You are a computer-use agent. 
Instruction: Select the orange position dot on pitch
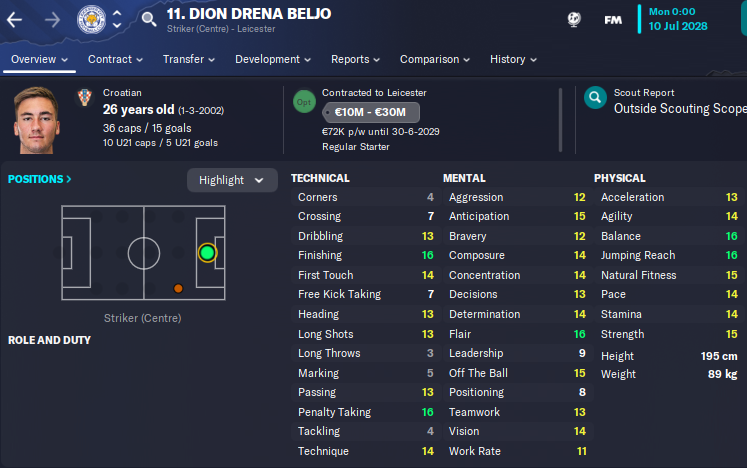click(x=178, y=288)
